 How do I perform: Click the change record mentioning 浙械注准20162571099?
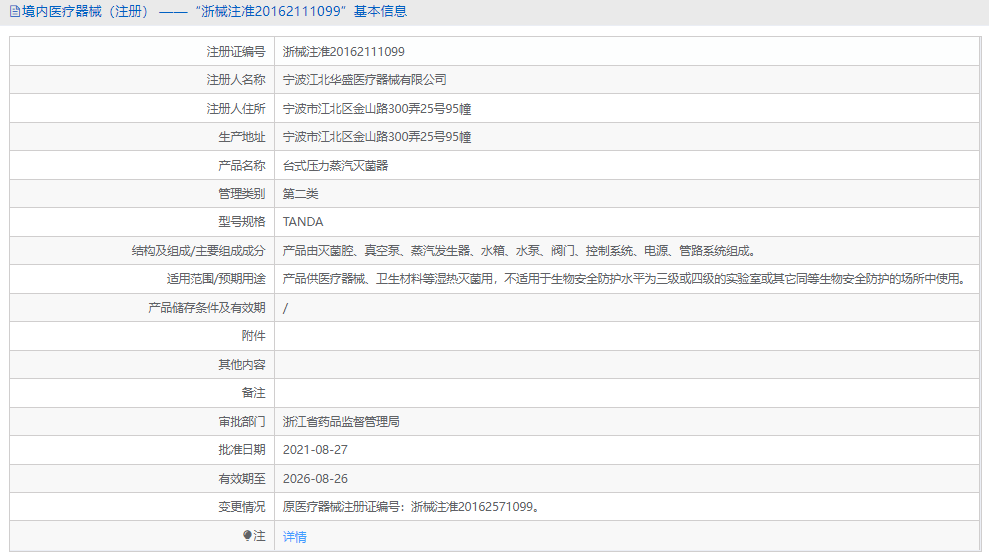(x=411, y=507)
